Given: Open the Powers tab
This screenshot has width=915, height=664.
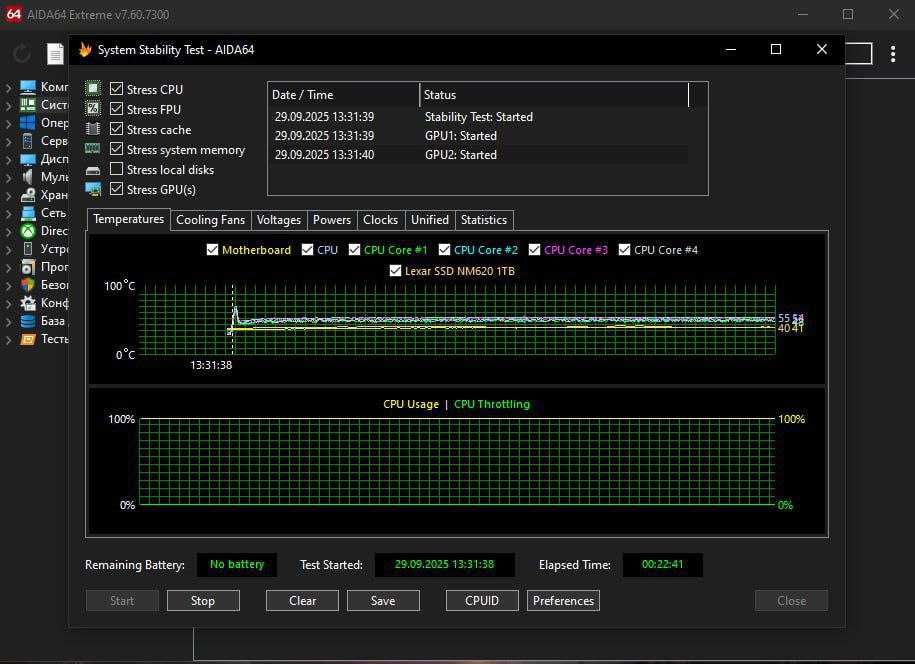Looking at the screenshot, I should coord(332,220).
